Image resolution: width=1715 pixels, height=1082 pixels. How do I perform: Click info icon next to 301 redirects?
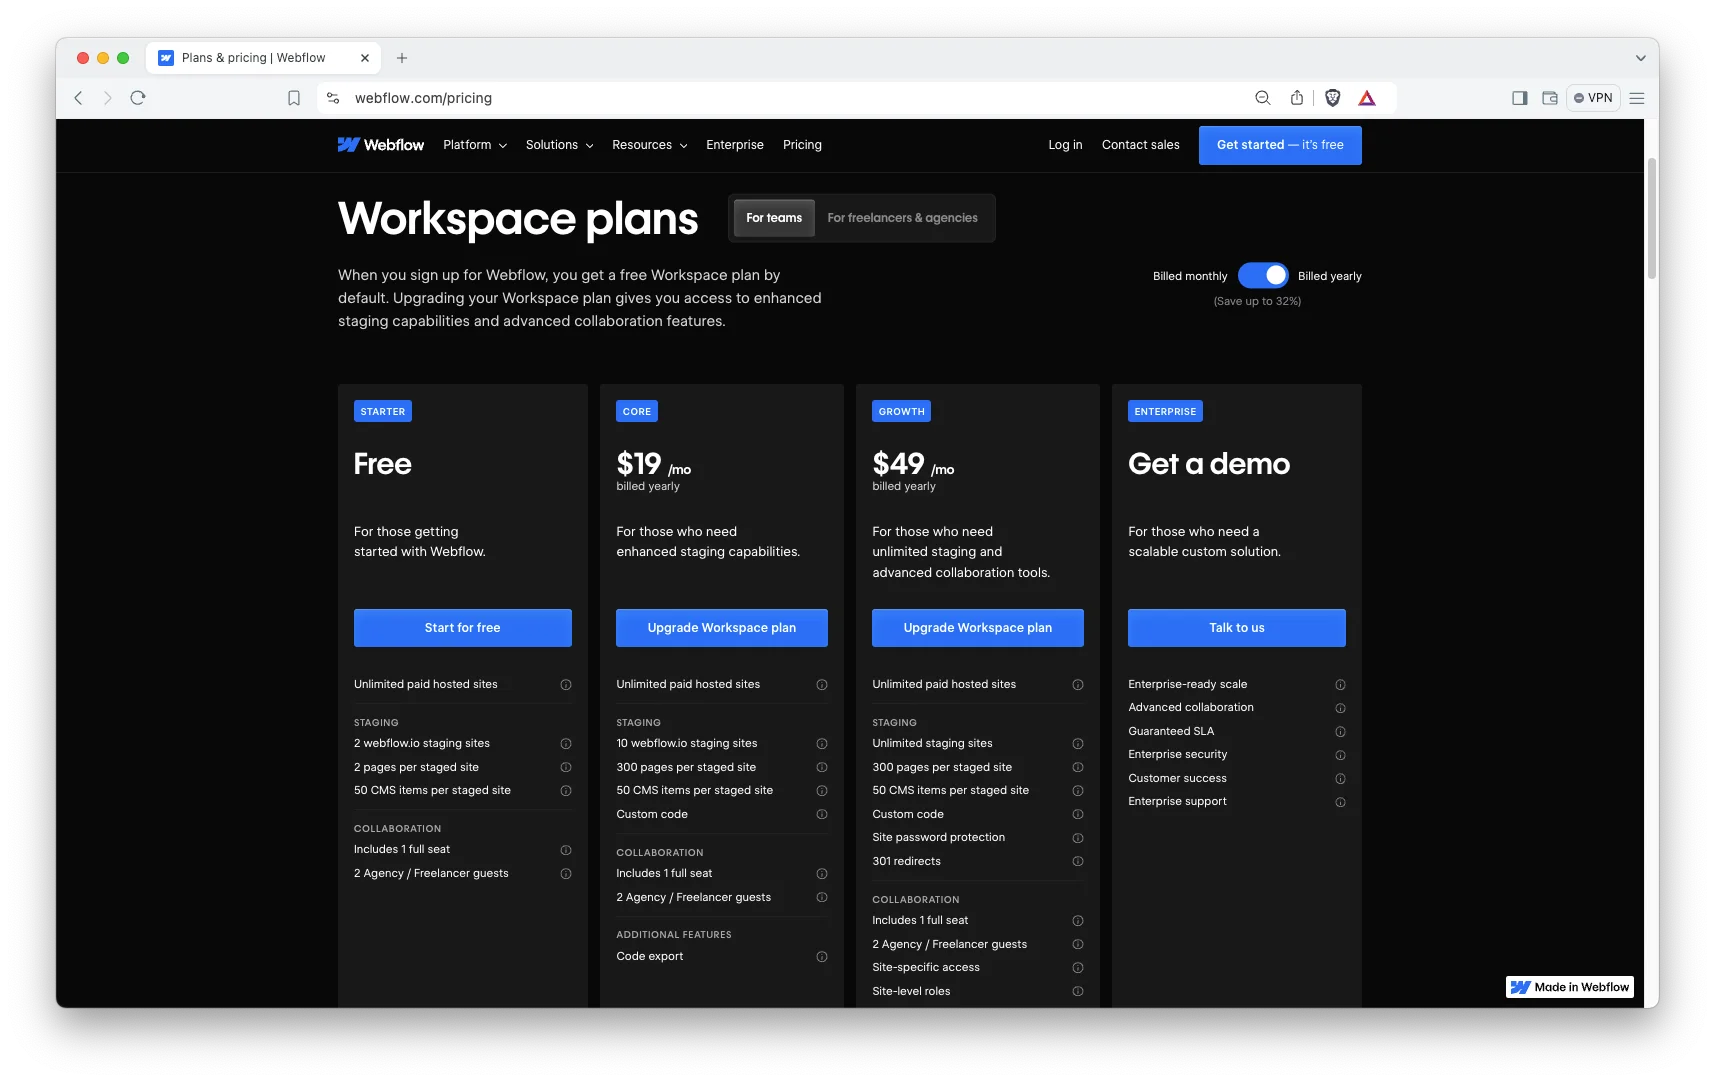click(1077, 862)
